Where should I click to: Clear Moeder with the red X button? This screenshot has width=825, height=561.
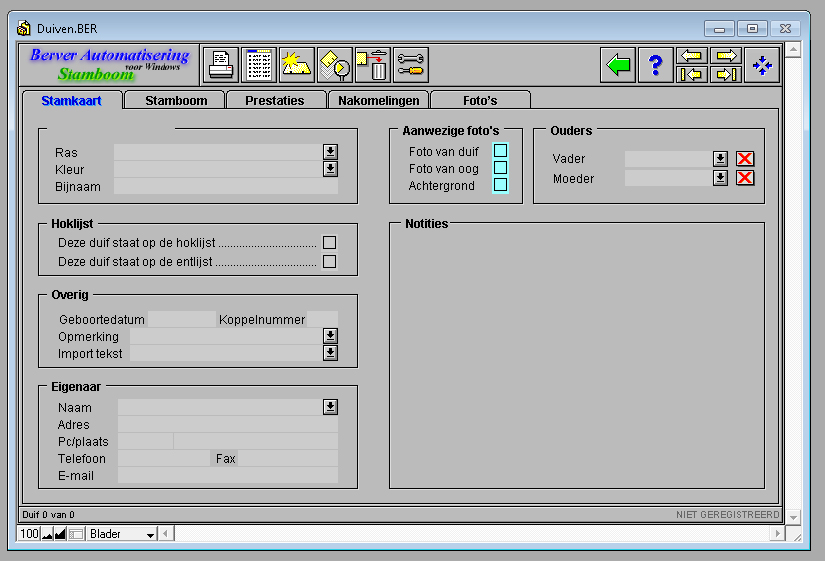(745, 178)
